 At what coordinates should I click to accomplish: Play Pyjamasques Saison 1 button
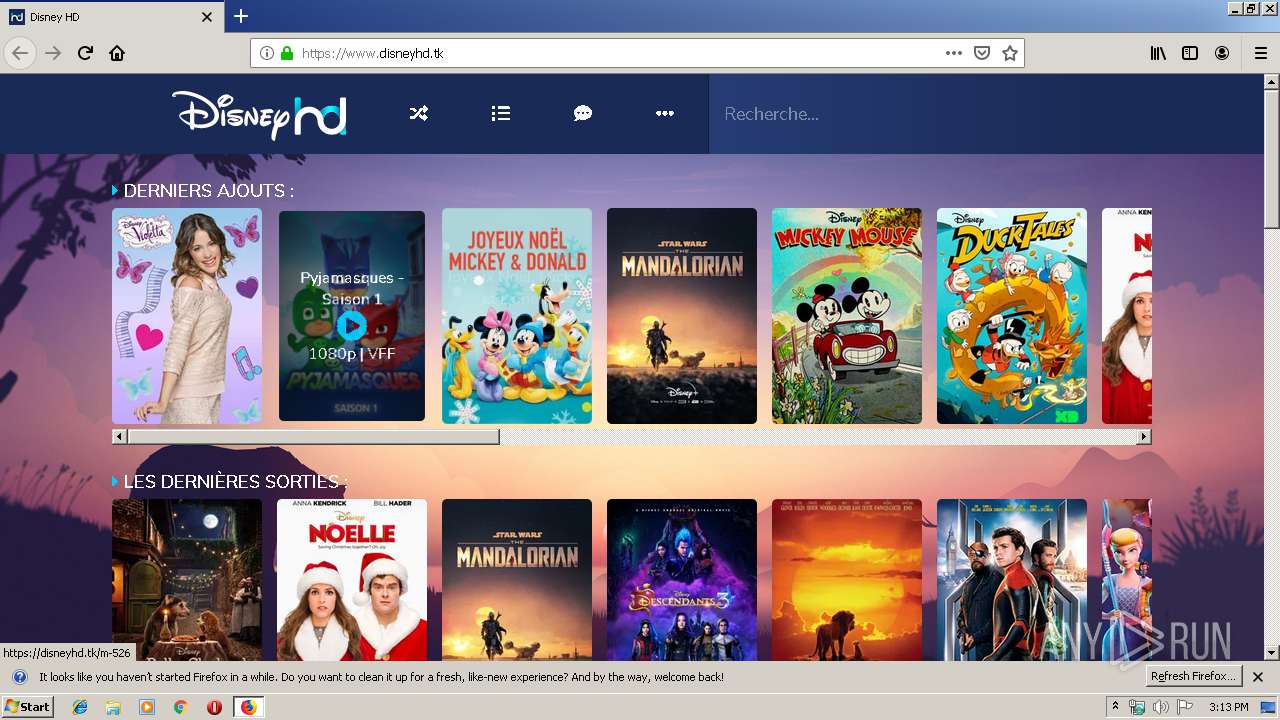tap(351, 325)
